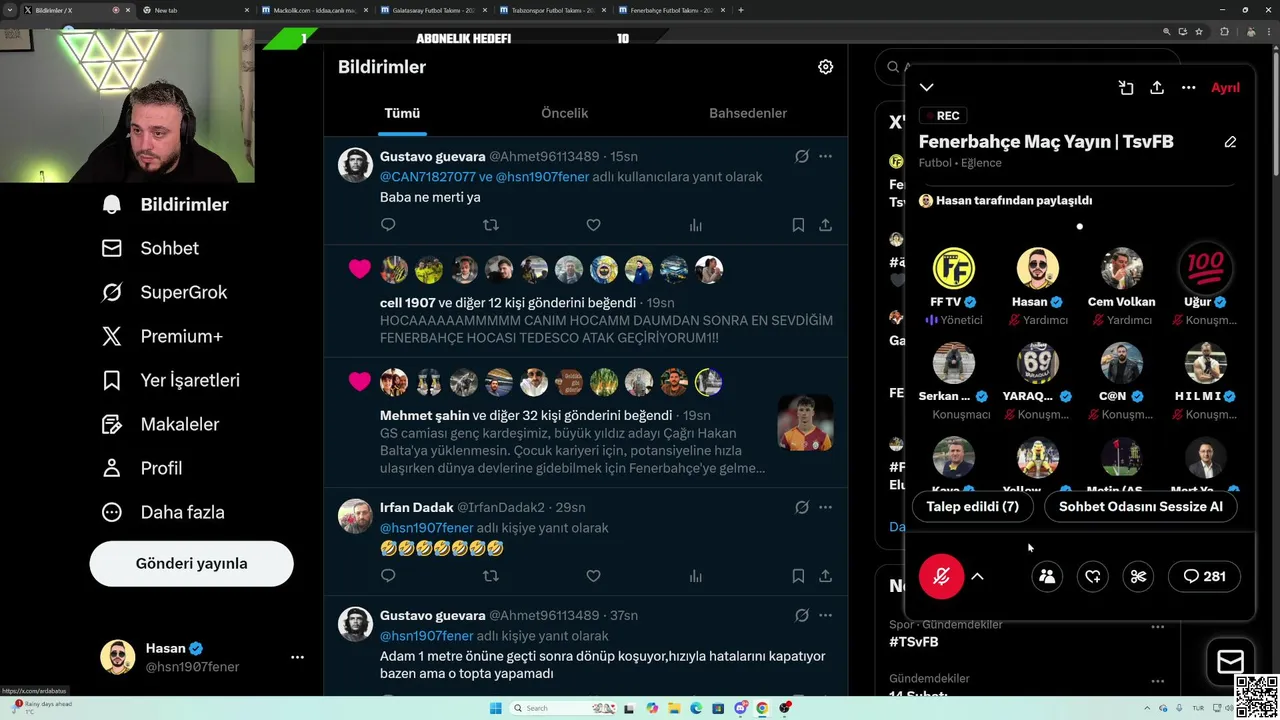Open more options for #TSvFB trend
Viewport: 1280px width, 720px height.
pyautogui.click(x=1157, y=627)
